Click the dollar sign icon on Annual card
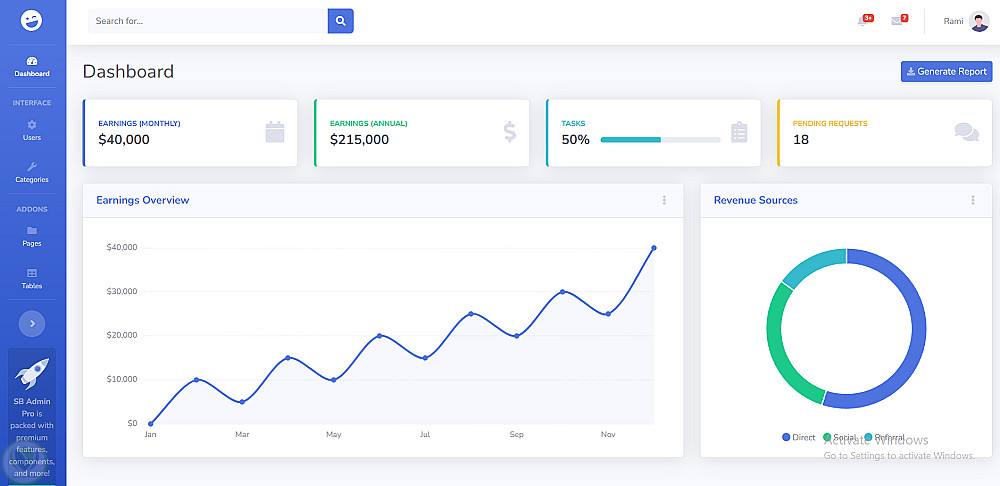The image size is (1000, 486). coord(510,132)
